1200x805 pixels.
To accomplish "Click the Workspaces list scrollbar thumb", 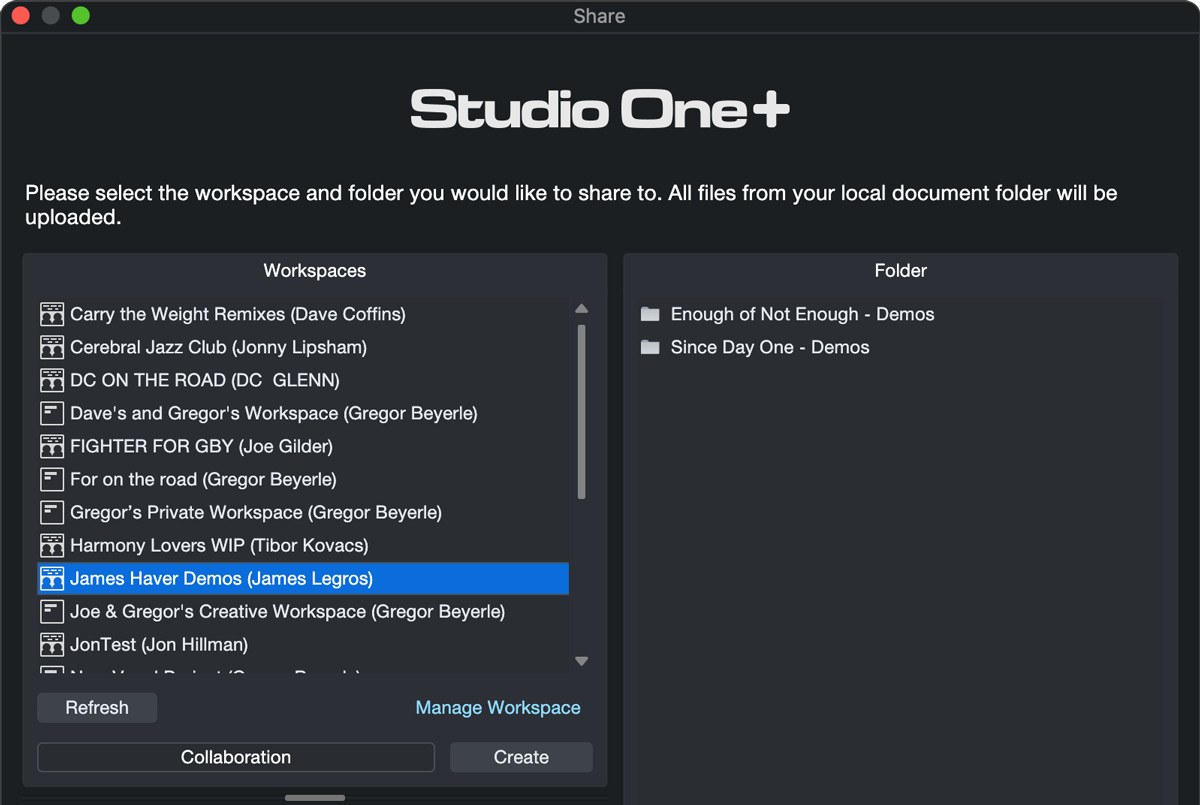I will coord(581,411).
